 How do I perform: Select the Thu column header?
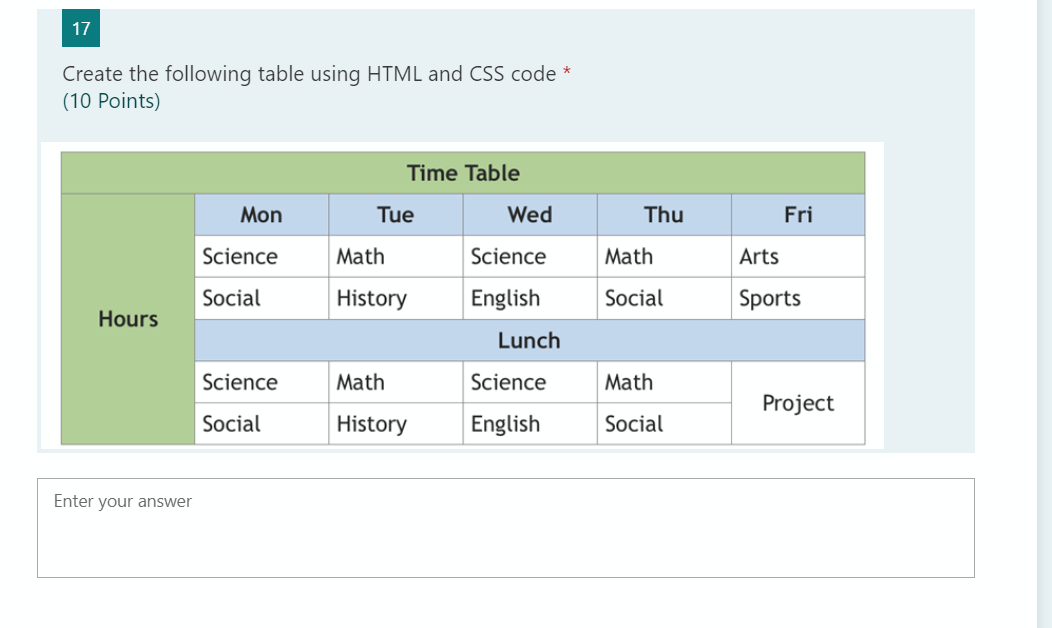coord(664,215)
